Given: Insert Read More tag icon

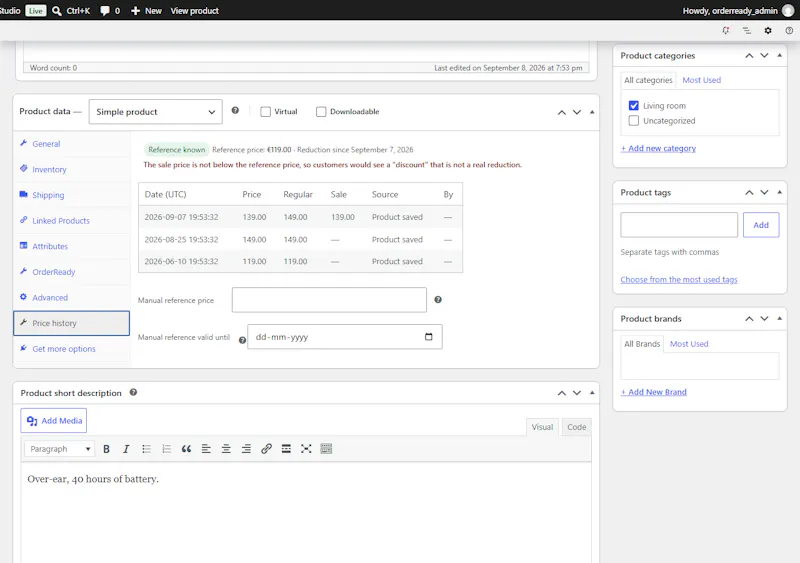Looking at the screenshot, I should click(286, 449).
